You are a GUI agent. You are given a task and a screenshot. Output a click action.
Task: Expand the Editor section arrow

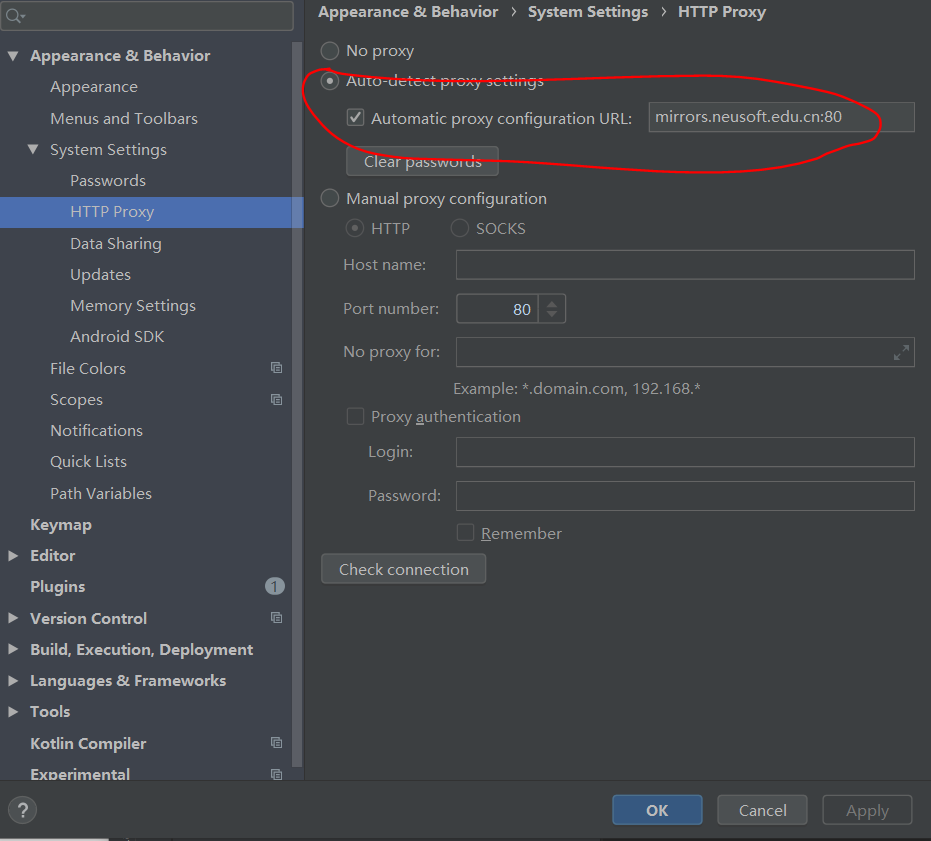pos(12,555)
